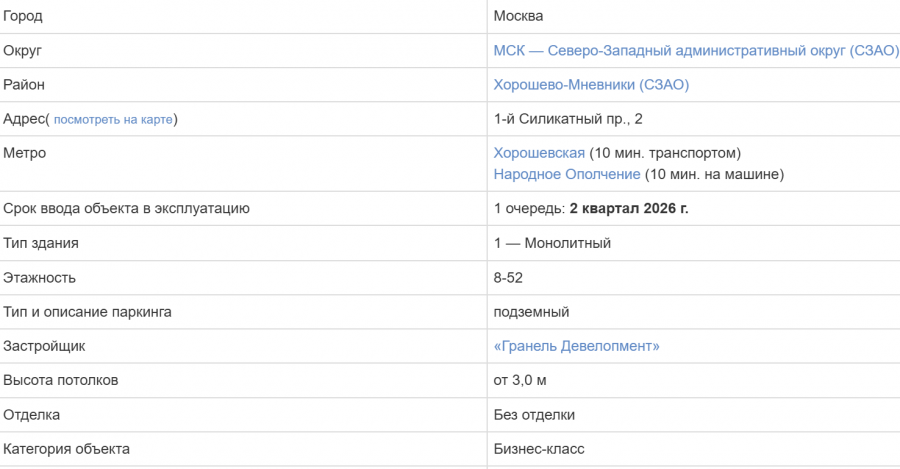The height and width of the screenshot is (469, 900).
Task: Click the Город row label
Action: (x=23, y=16)
